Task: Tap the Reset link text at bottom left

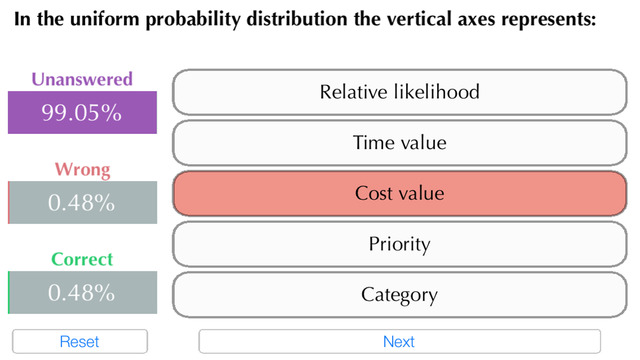Action: click(80, 342)
